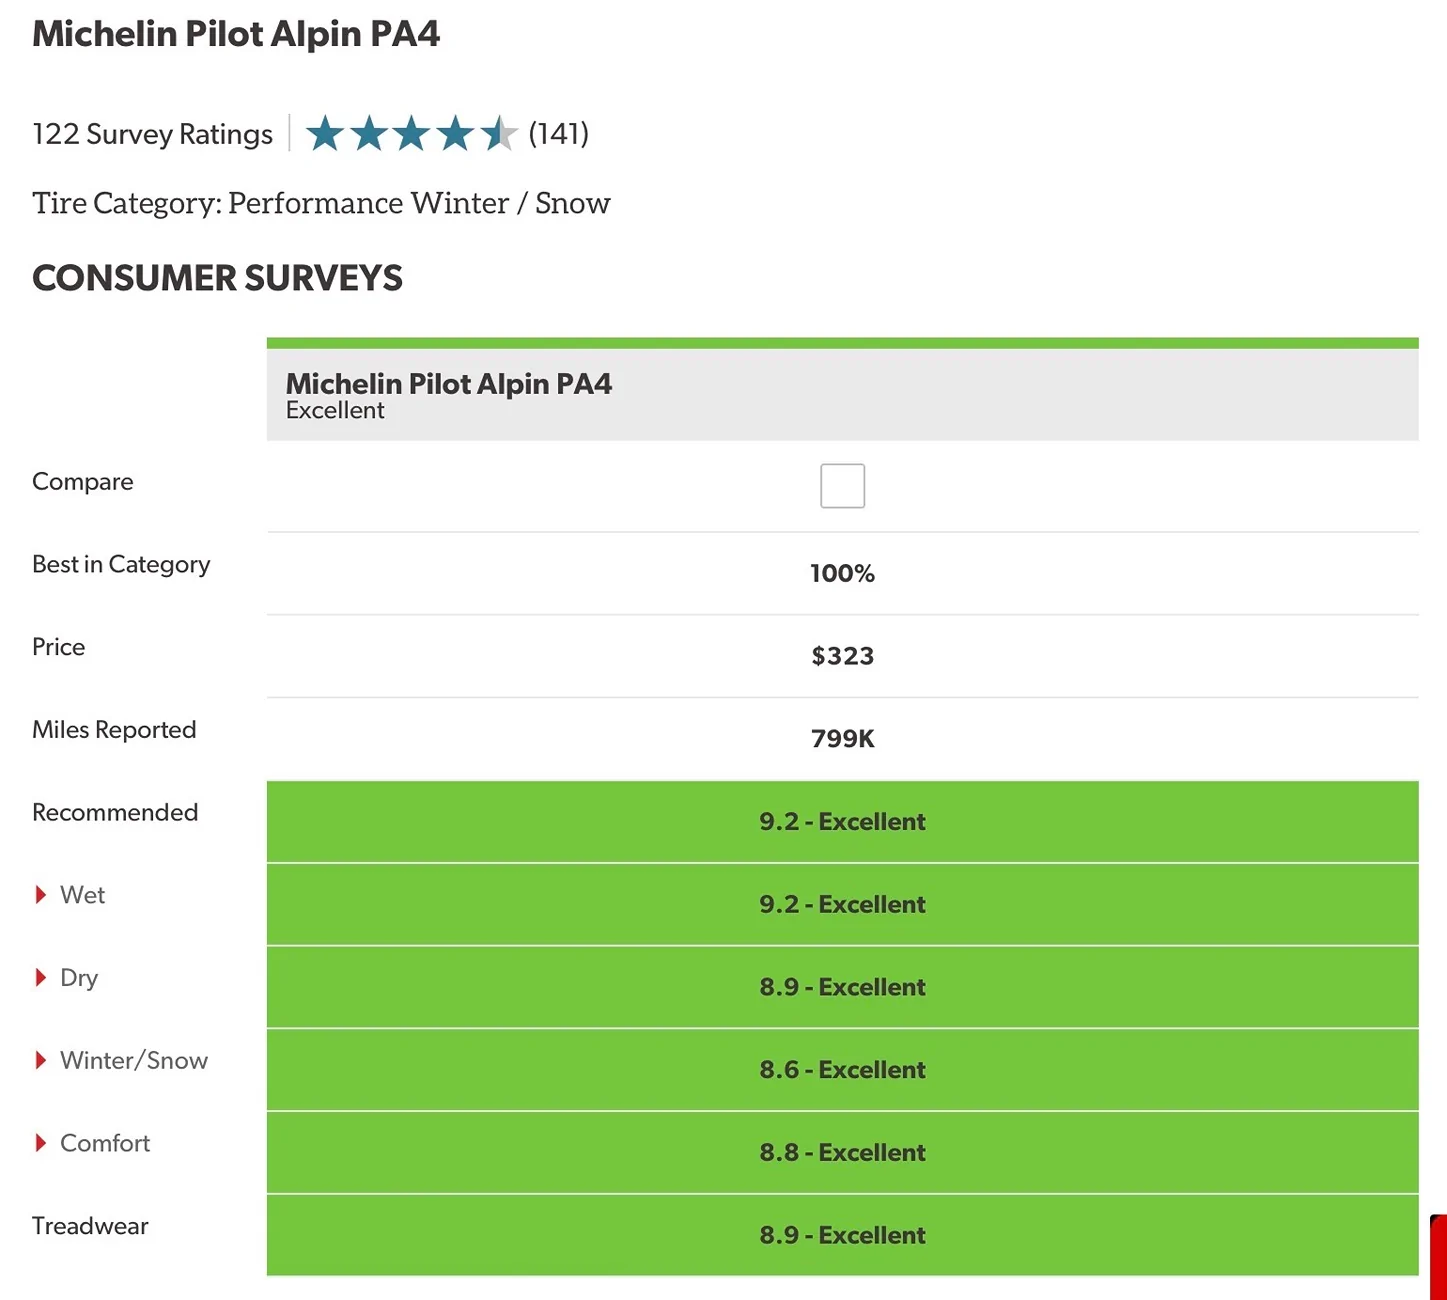Viewport: 1447px width, 1300px height.
Task: Click the Treadwear row label
Action: (x=90, y=1226)
